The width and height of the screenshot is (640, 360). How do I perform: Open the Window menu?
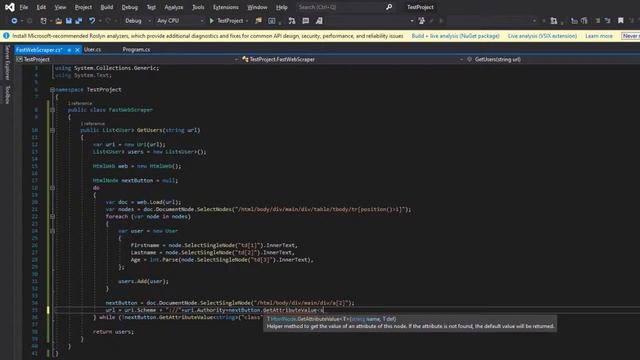click(257, 7)
